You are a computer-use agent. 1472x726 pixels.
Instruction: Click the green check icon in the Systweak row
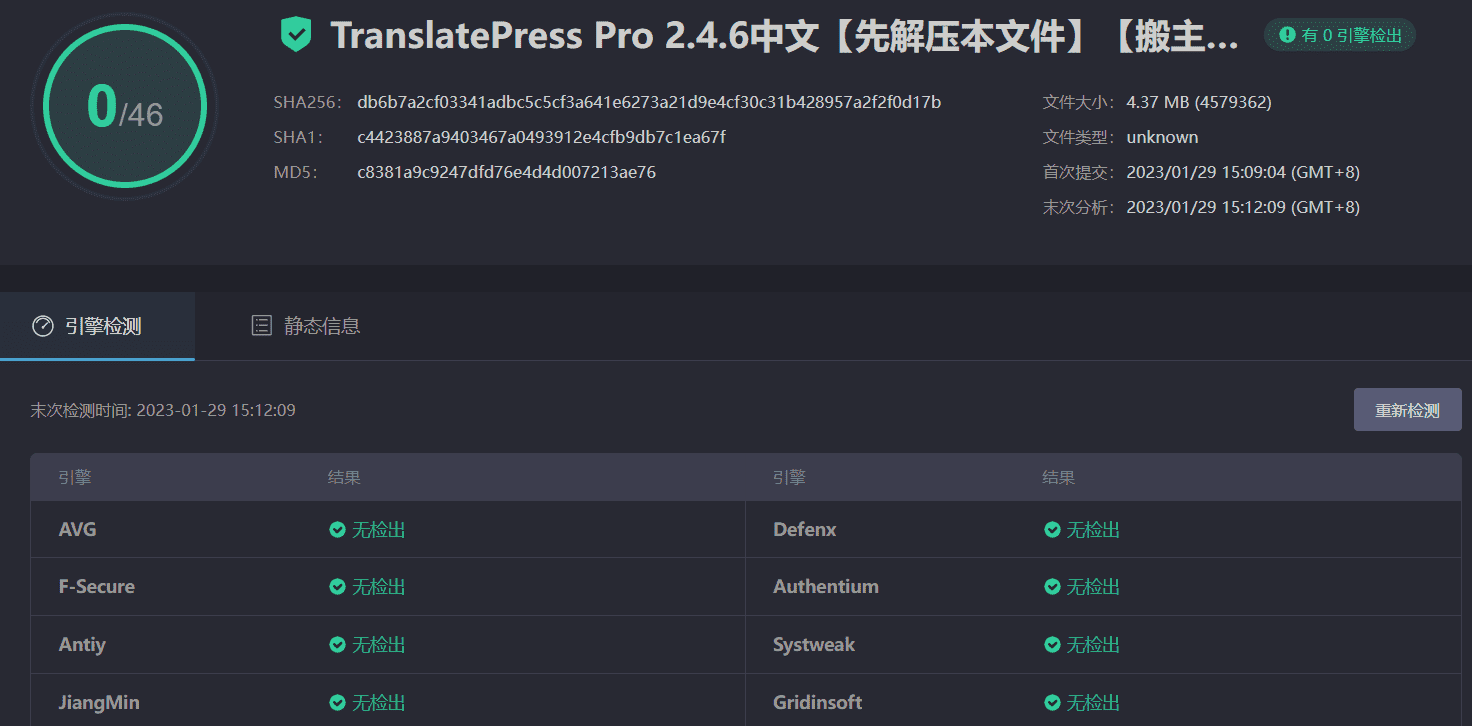1052,645
